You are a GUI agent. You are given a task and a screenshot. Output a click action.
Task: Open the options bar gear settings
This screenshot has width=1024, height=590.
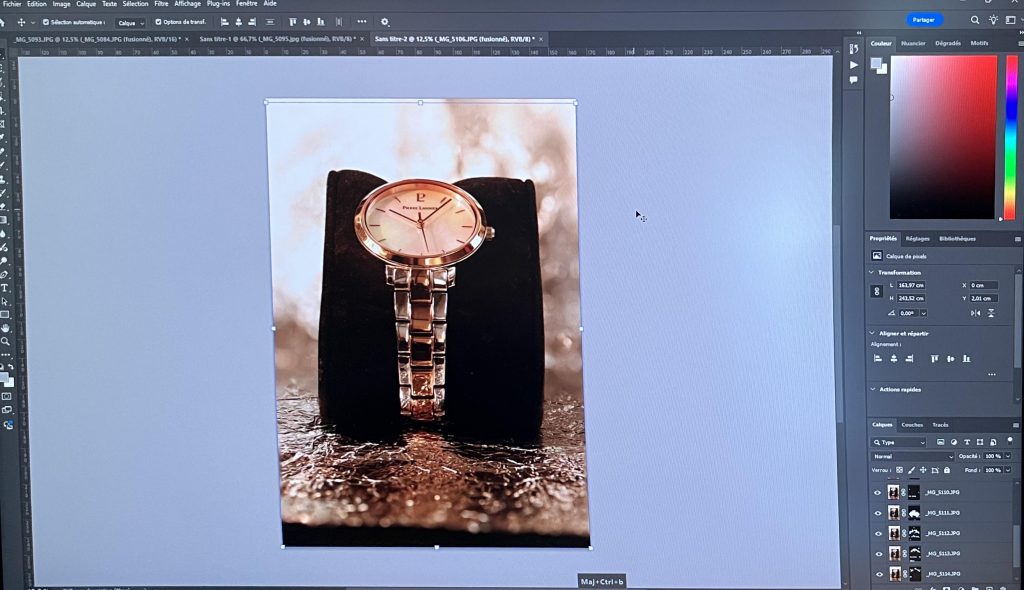(385, 21)
